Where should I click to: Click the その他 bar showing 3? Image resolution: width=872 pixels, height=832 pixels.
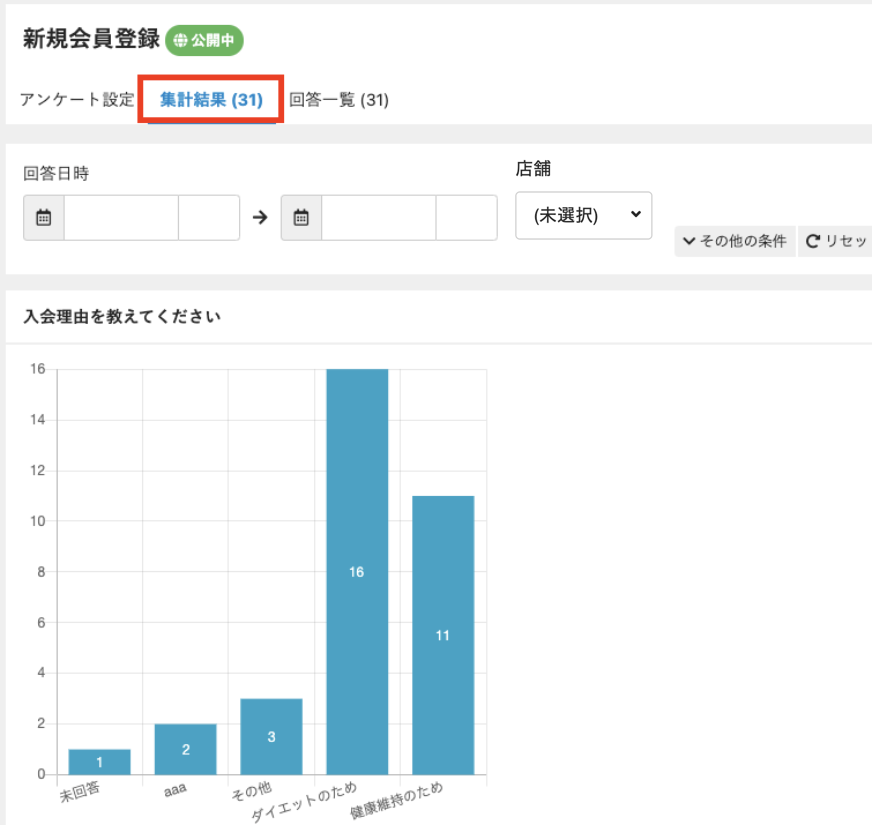271,736
